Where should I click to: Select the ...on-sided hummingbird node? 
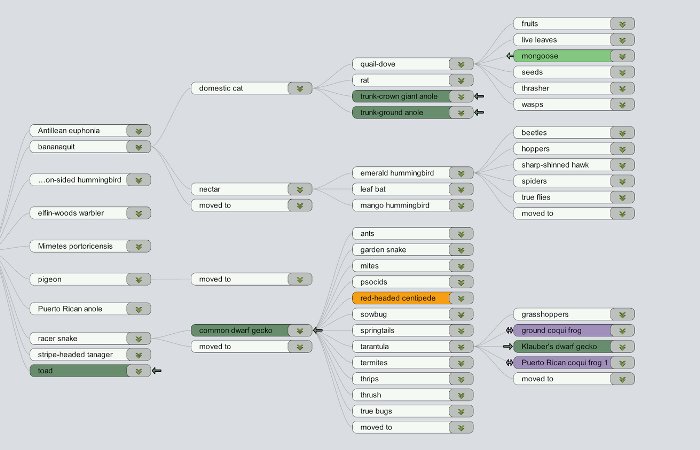click(x=90, y=180)
